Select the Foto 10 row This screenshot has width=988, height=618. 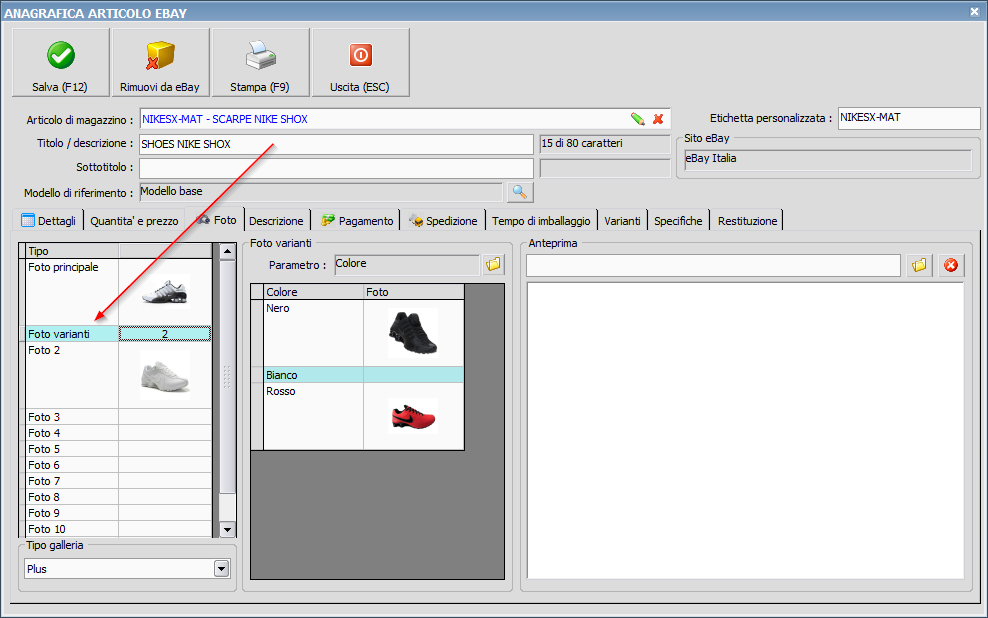coord(118,529)
